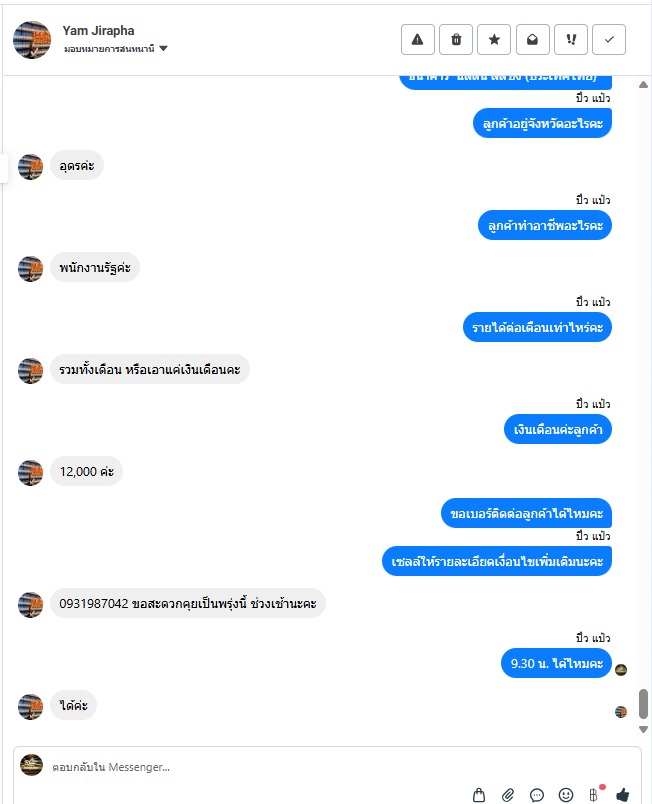Viewport: 652px width, 804px height.
Task: Open the emoji picker
Action: (566, 795)
